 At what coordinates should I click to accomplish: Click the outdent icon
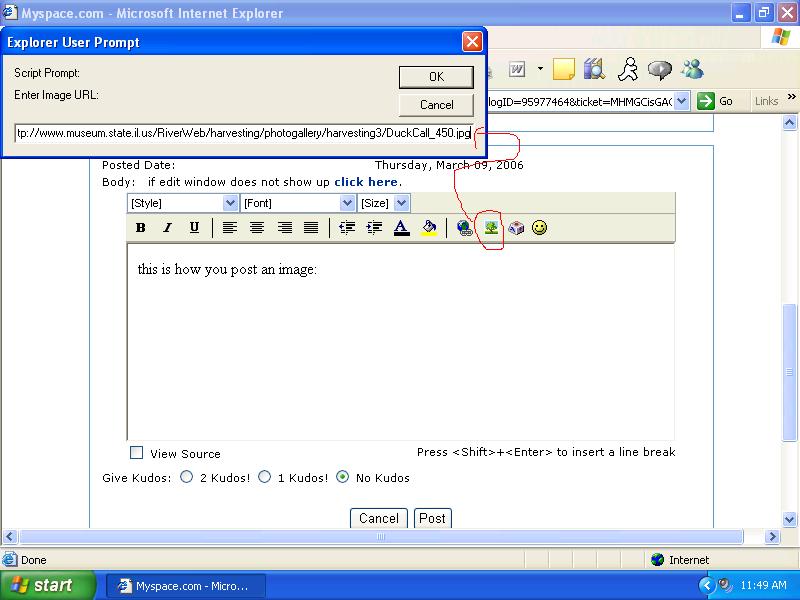pyautogui.click(x=347, y=228)
